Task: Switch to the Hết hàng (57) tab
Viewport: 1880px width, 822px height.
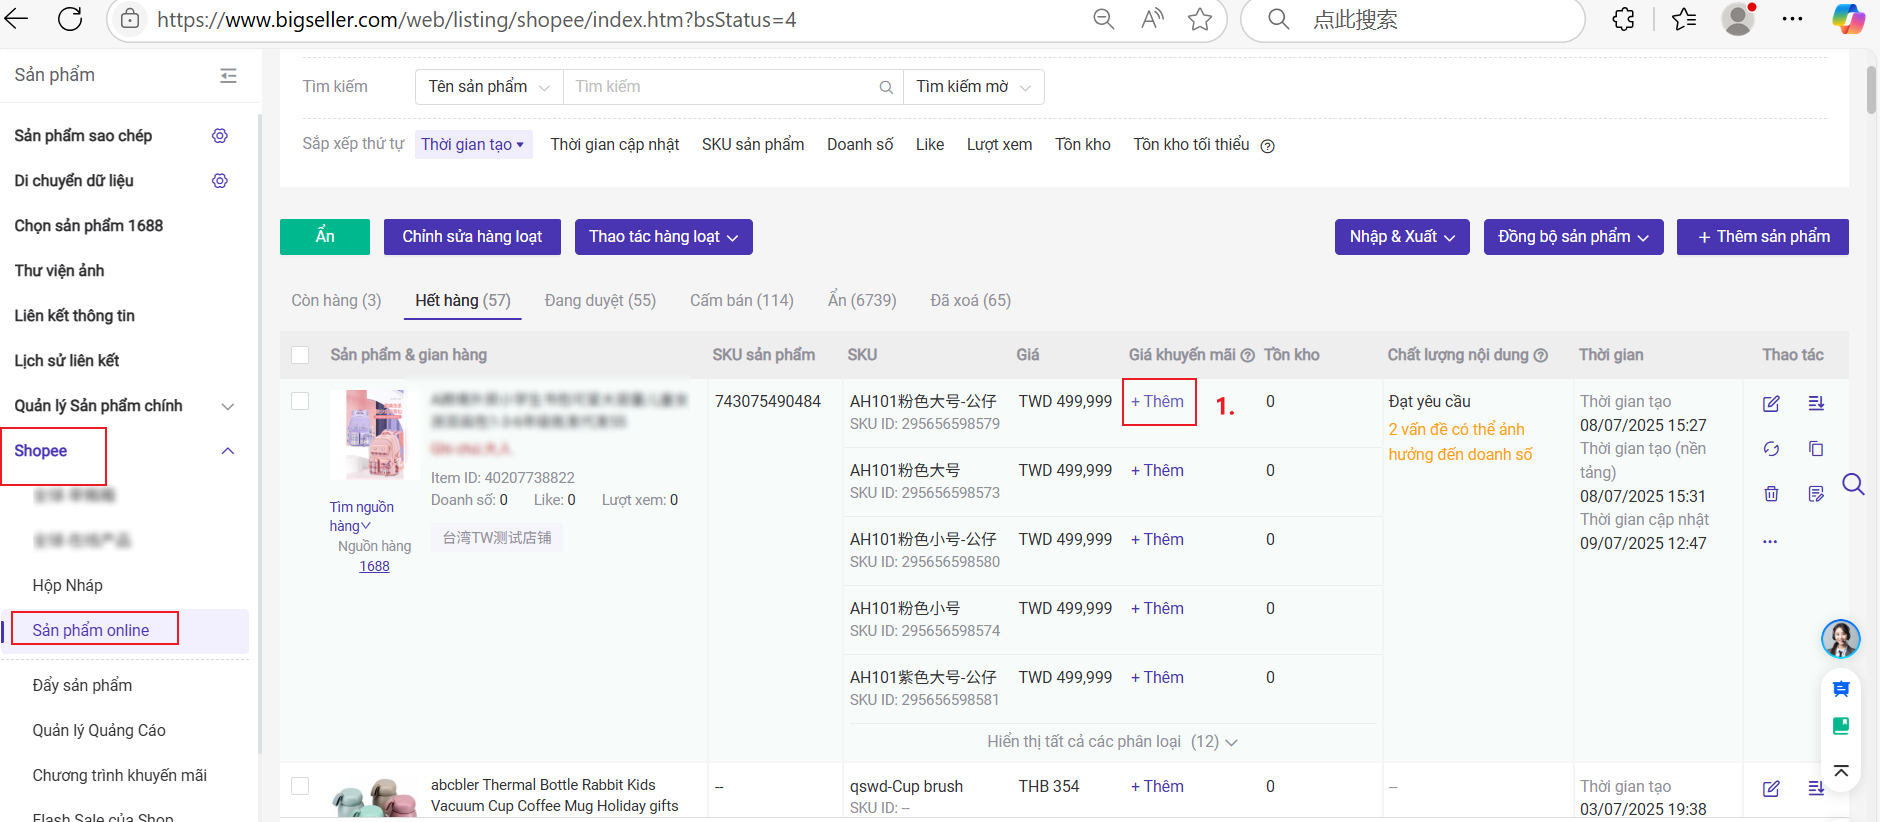Action: (463, 301)
